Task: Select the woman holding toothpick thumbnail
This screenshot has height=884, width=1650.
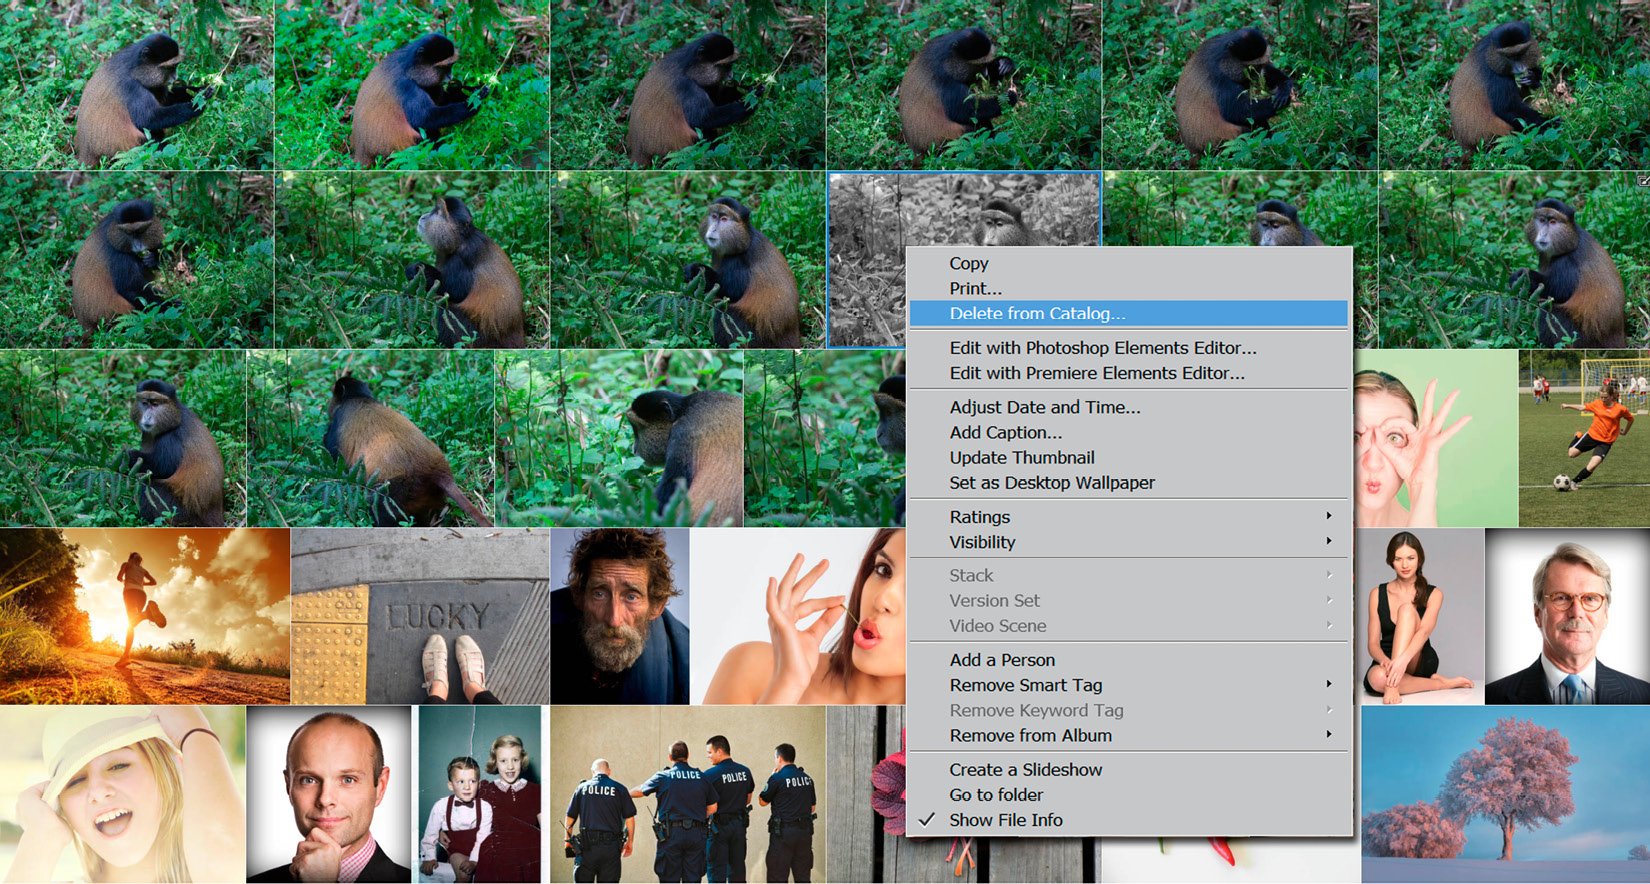Action: click(798, 616)
